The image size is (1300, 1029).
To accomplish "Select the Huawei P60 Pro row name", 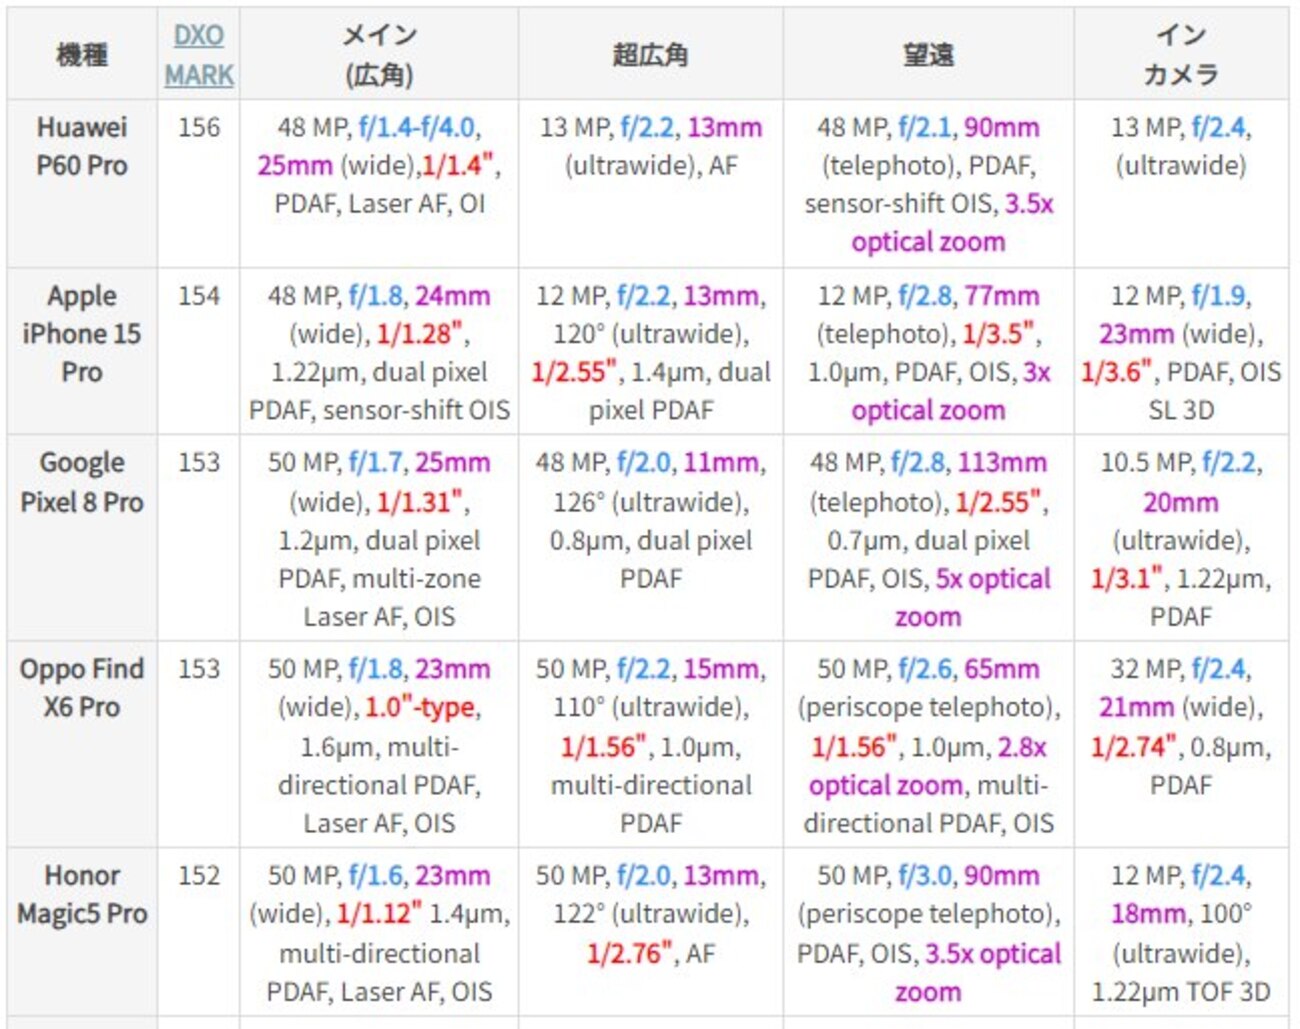I will click(x=82, y=146).
